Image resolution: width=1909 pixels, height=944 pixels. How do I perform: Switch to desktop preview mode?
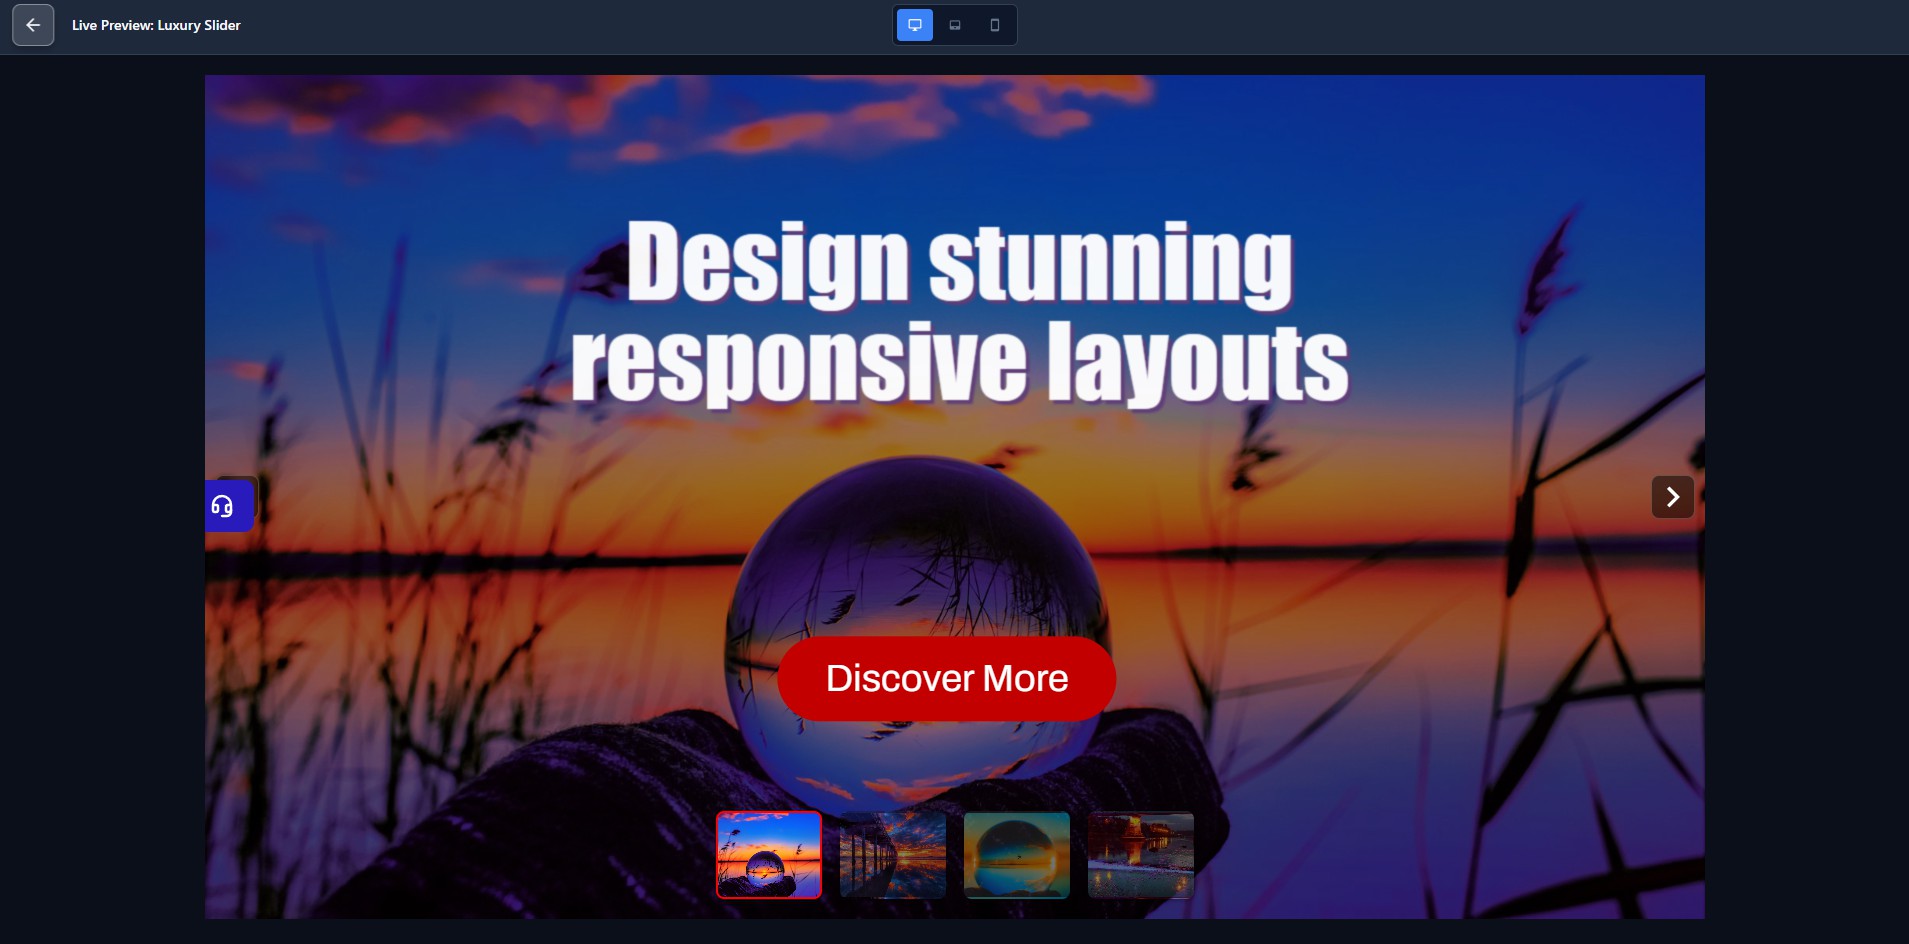(914, 25)
